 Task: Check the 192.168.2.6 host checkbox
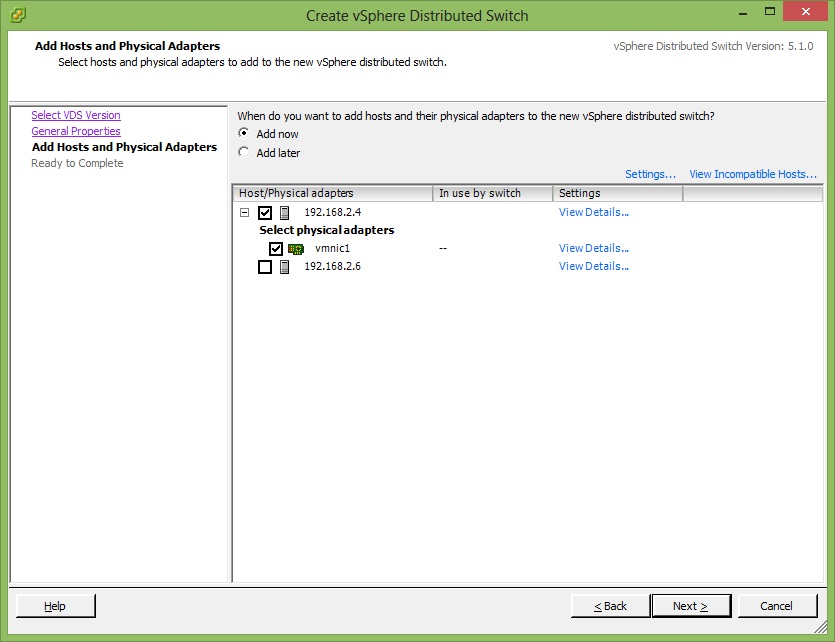[265, 267]
